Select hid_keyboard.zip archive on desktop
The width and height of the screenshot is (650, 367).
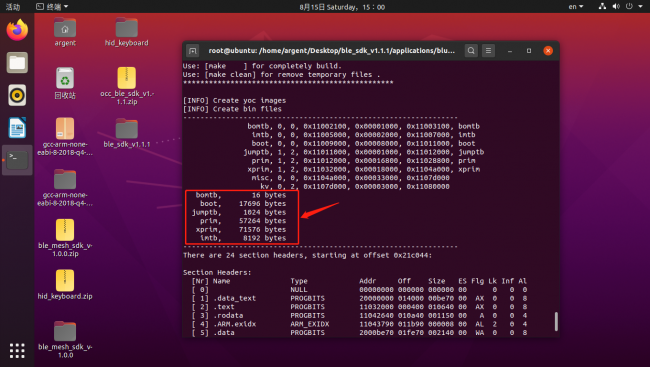[65, 284]
